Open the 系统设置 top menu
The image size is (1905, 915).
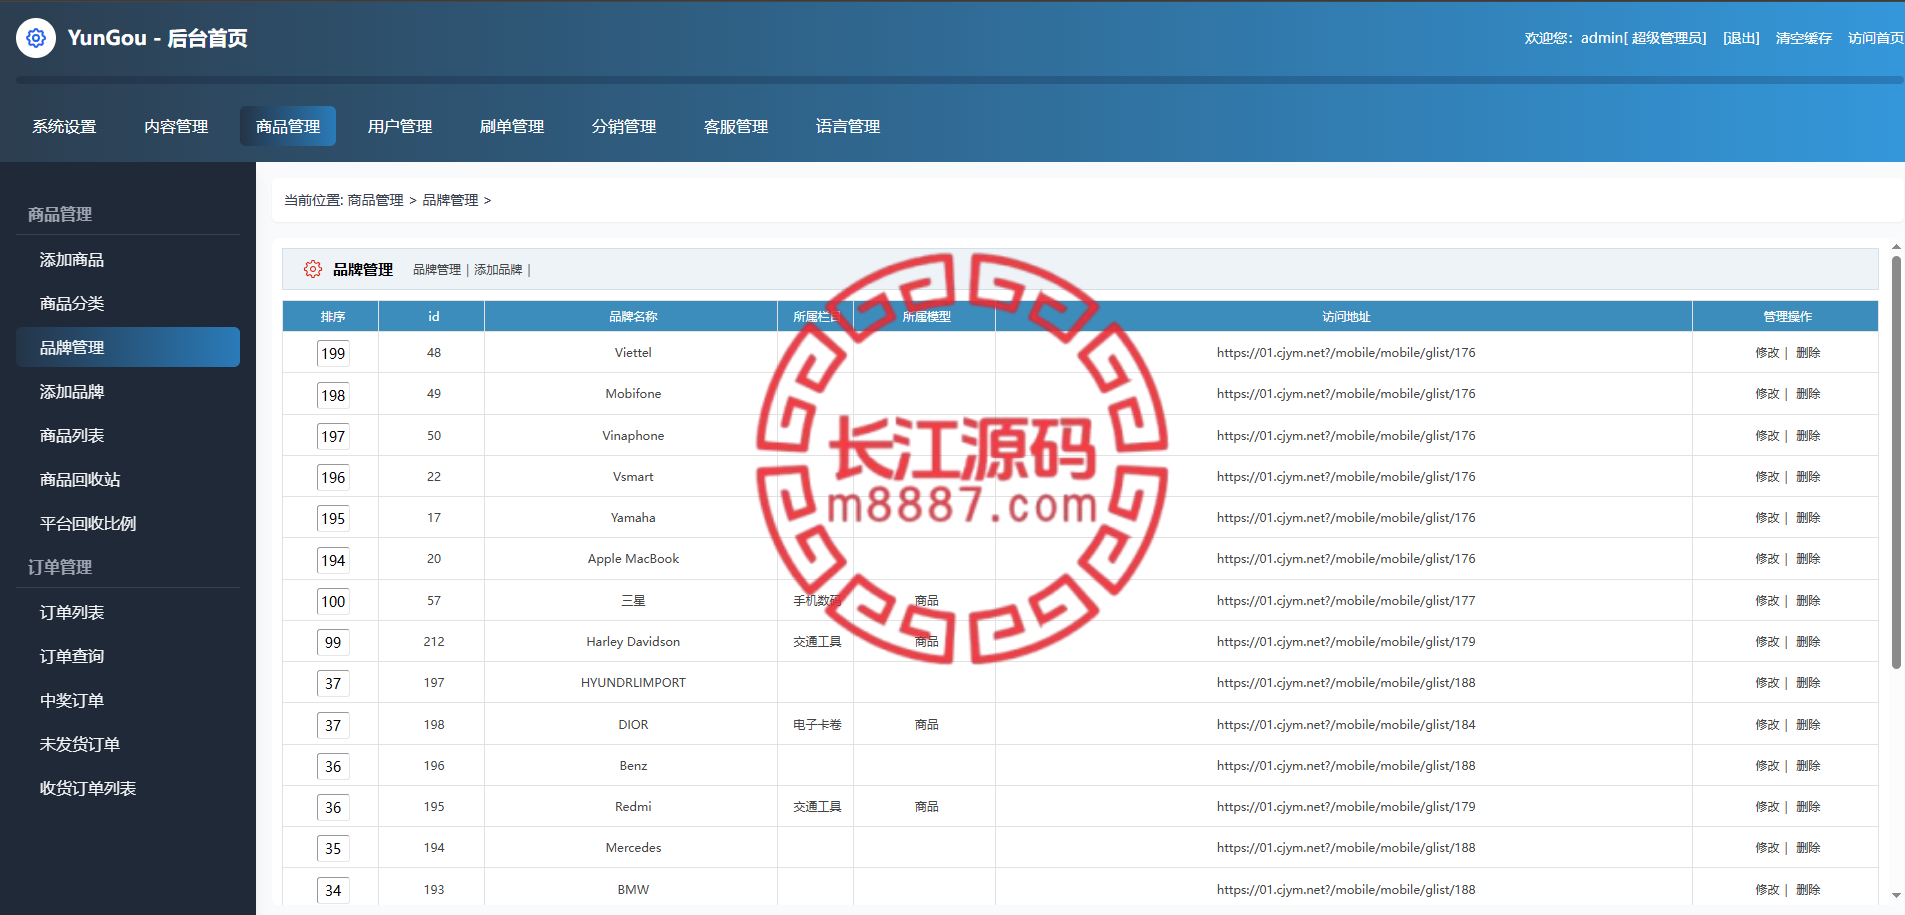point(64,126)
